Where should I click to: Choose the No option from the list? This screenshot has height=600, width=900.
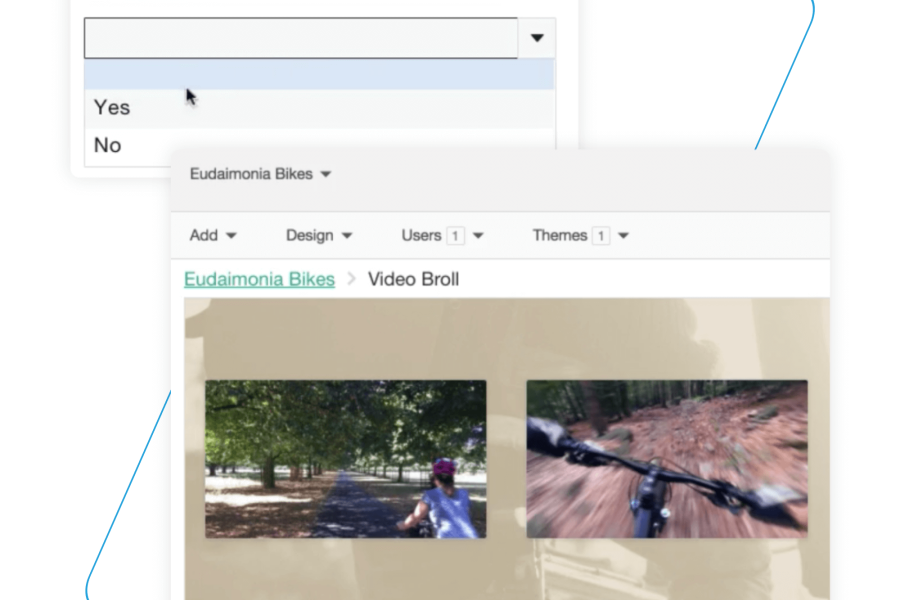pos(108,145)
